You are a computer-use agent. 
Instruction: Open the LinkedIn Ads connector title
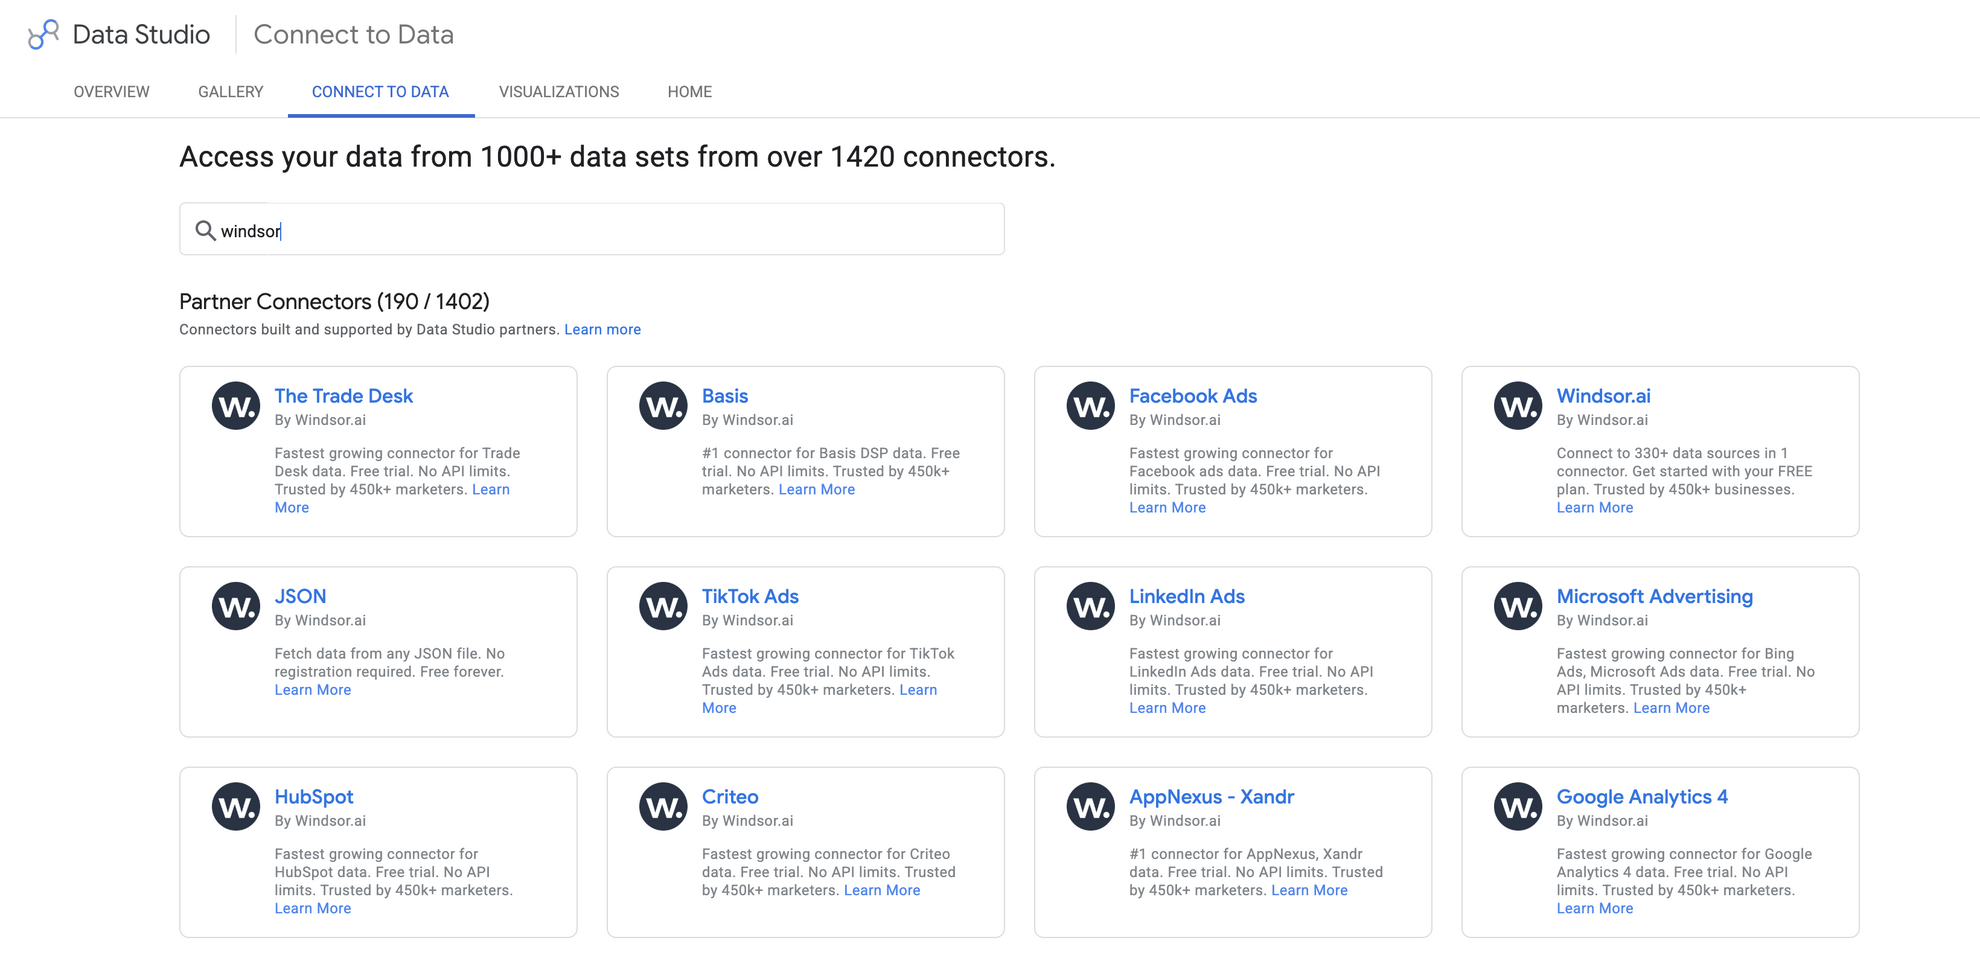click(x=1187, y=596)
